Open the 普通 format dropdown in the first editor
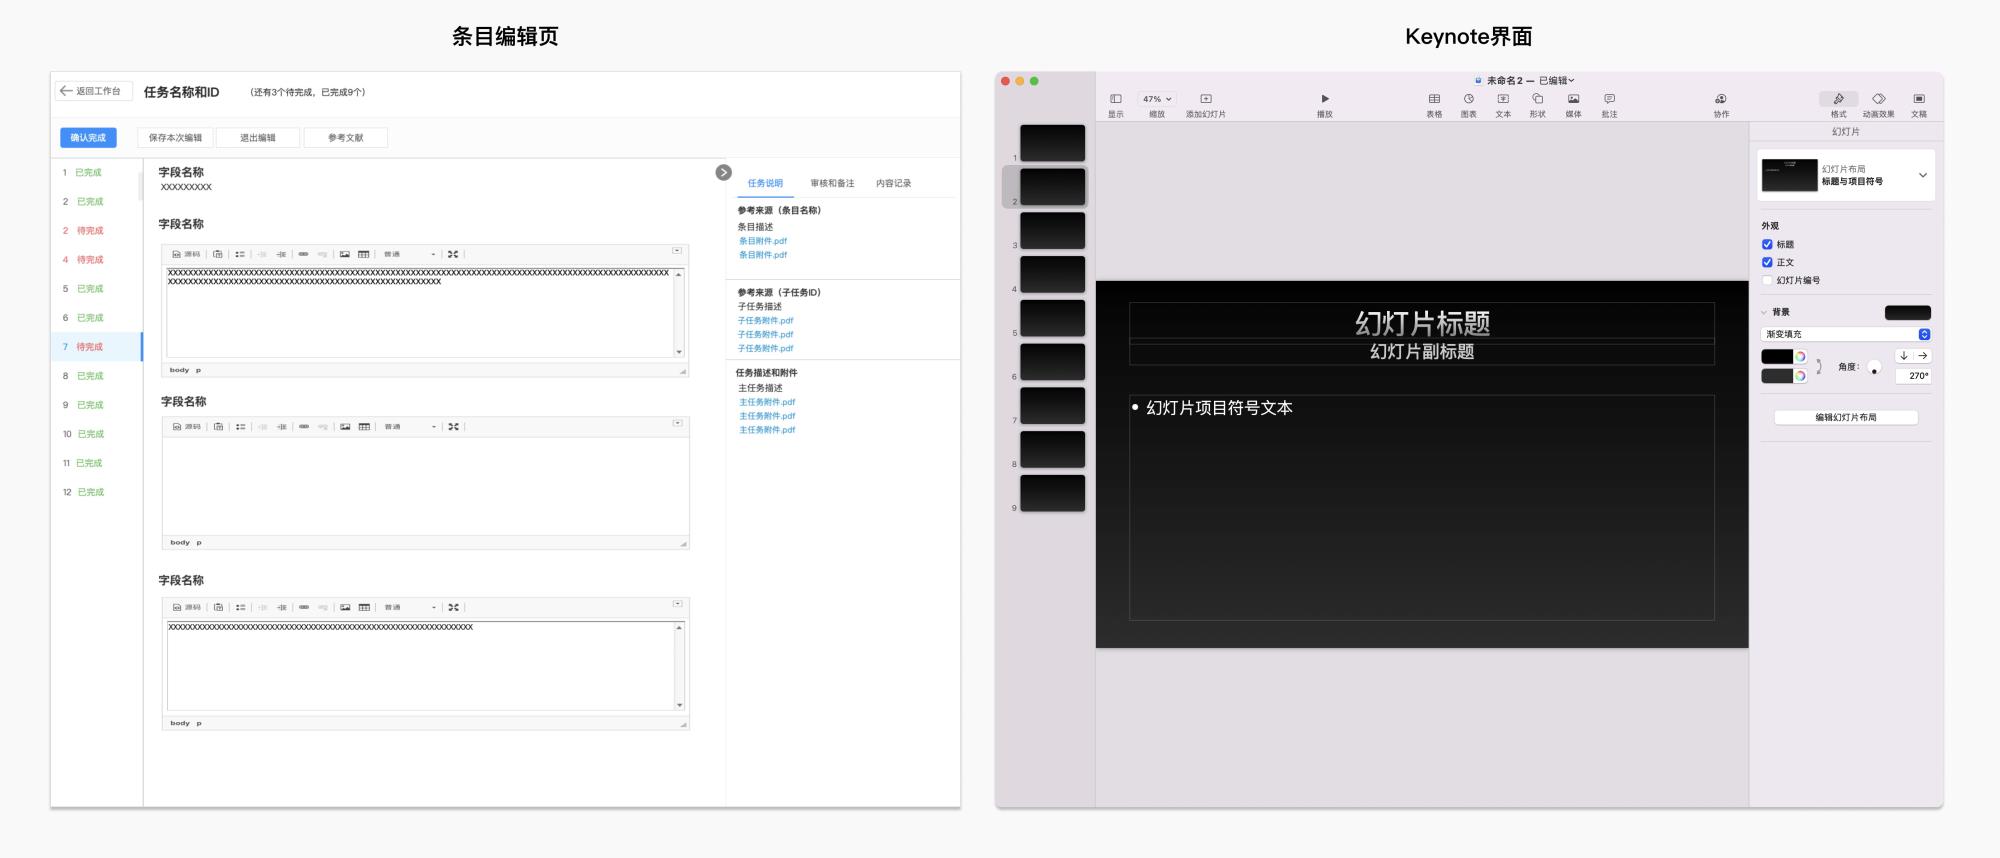2000x858 pixels. click(x=410, y=254)
